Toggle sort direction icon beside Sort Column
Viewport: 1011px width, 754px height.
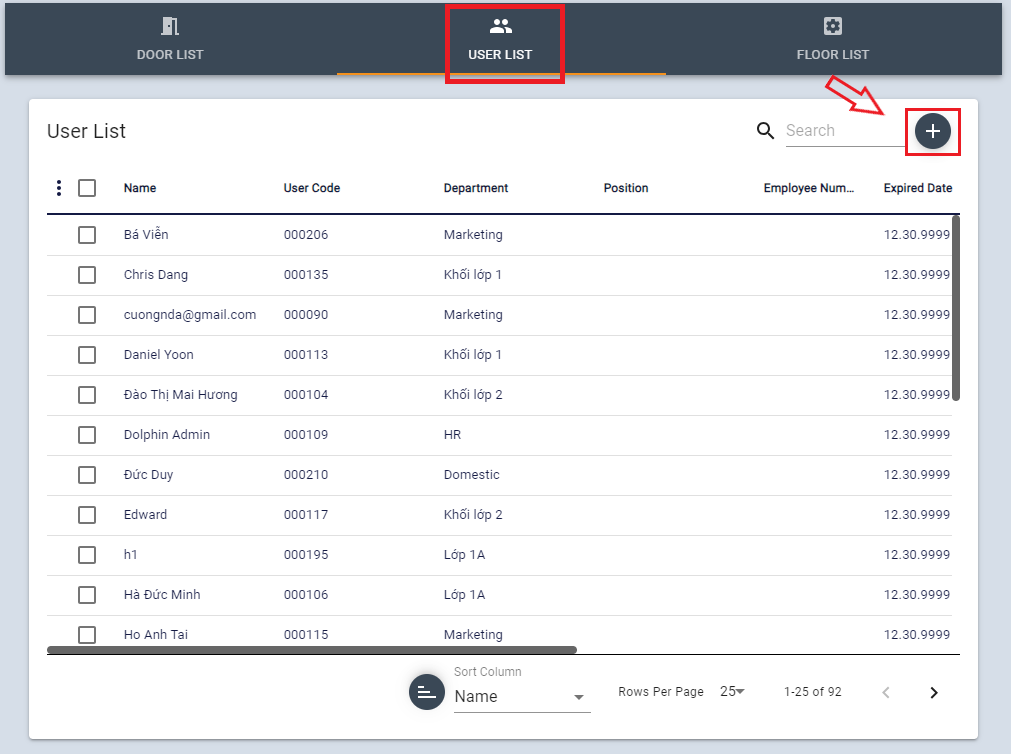426,692
